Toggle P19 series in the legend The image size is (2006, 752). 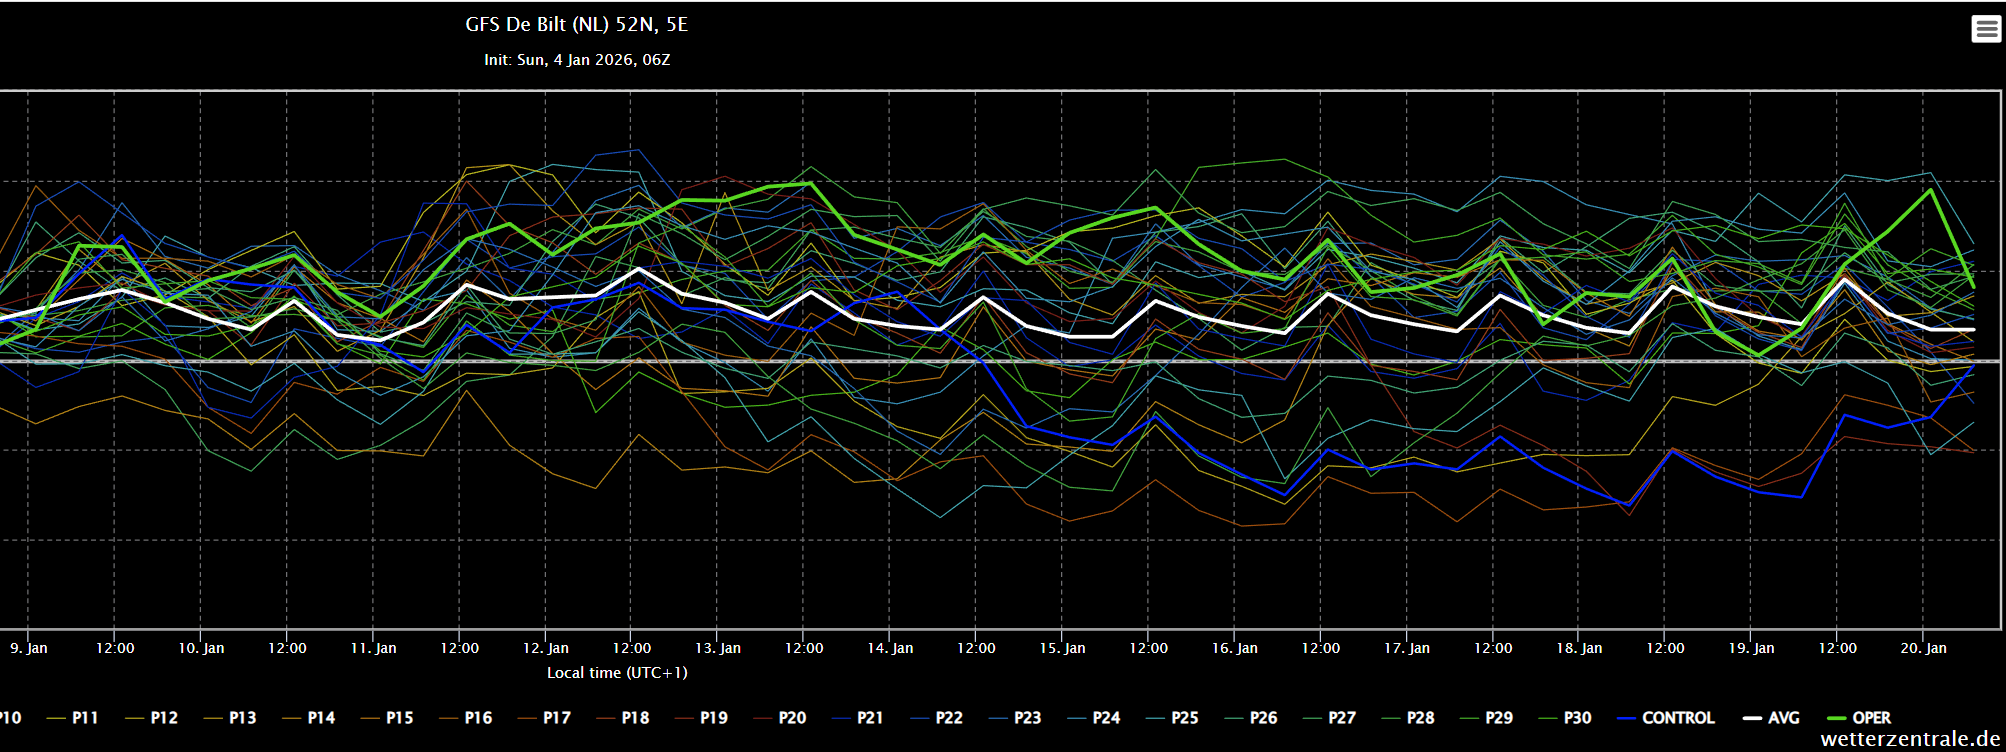coord(701,718)
